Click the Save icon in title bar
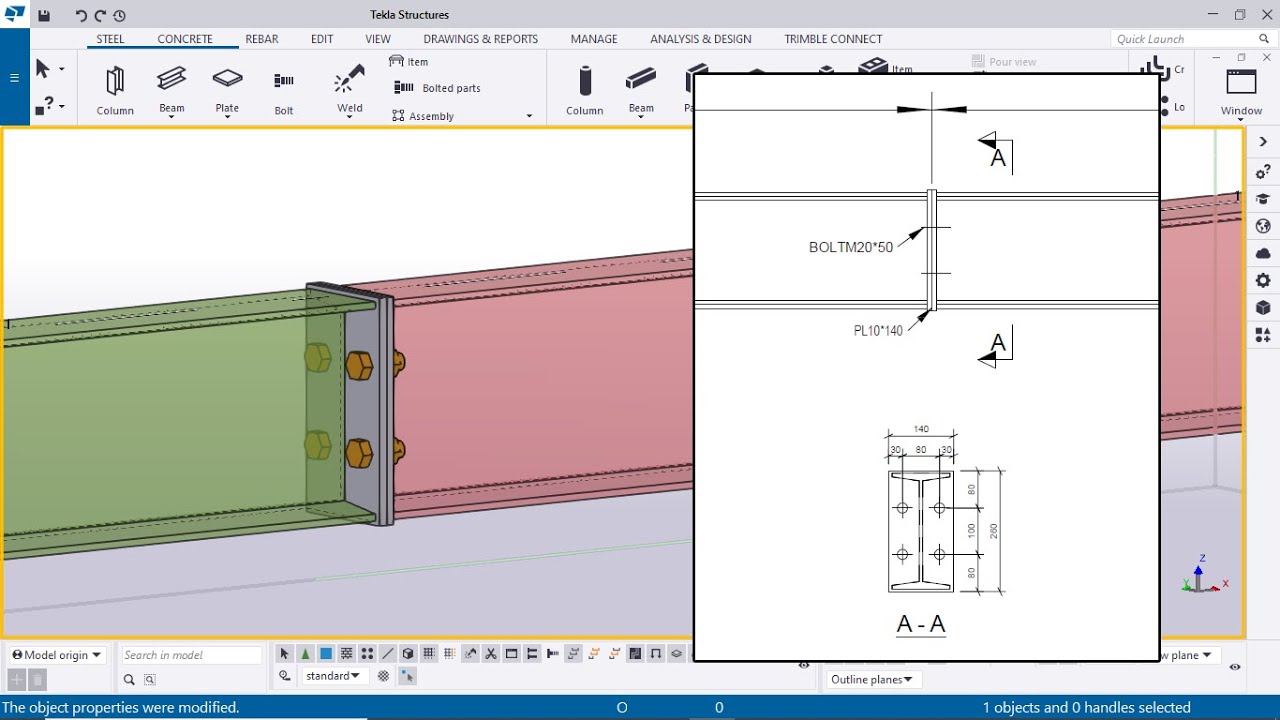Image resolution: width=1280 pixels, height=720 pixels. tap(44, 15)
